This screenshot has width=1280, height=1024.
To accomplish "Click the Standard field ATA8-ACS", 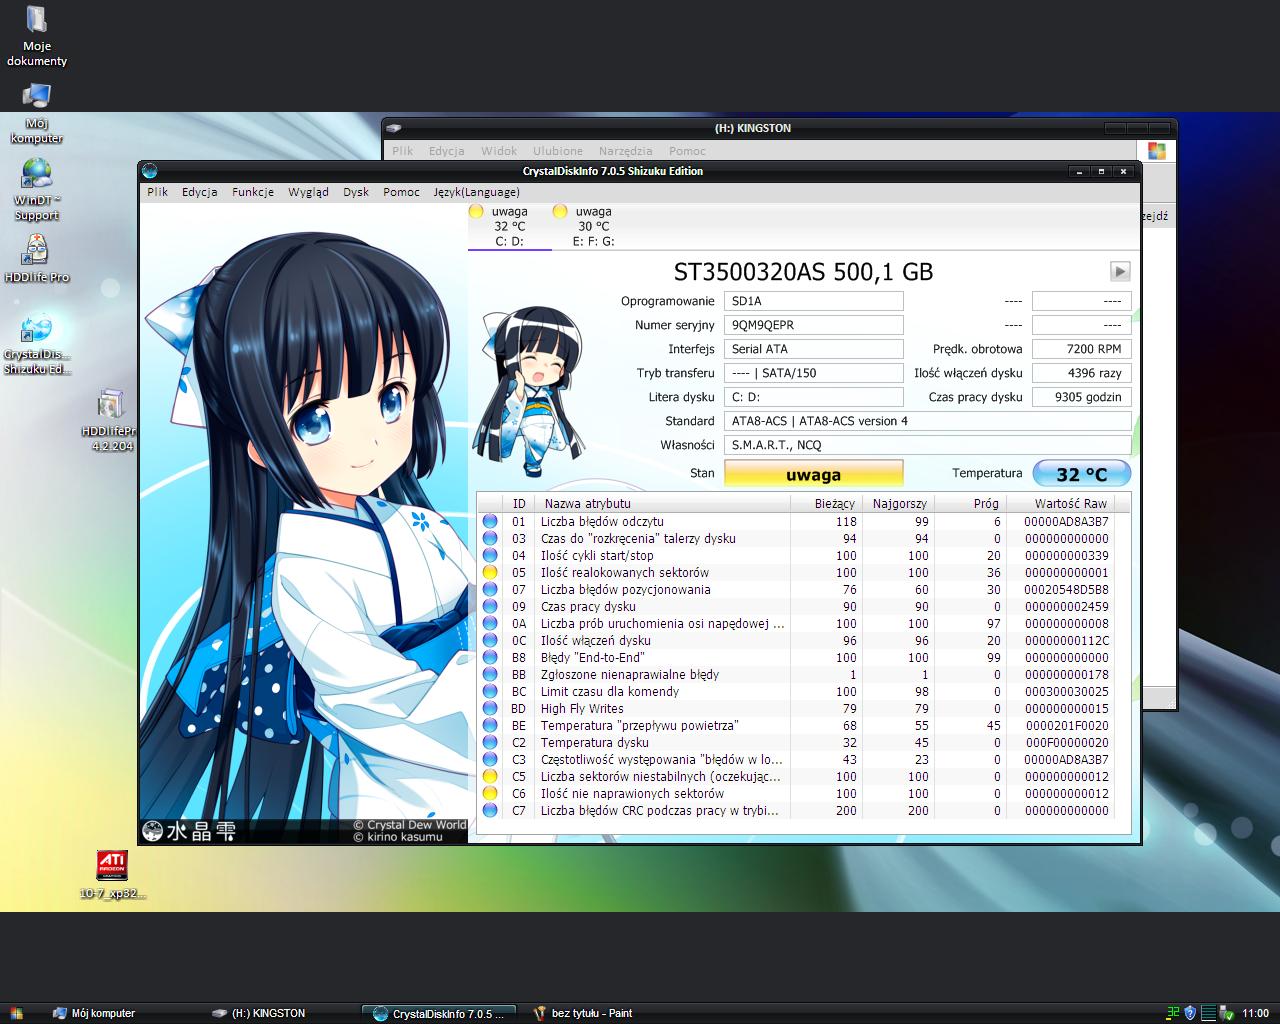I will coord(927,421).
